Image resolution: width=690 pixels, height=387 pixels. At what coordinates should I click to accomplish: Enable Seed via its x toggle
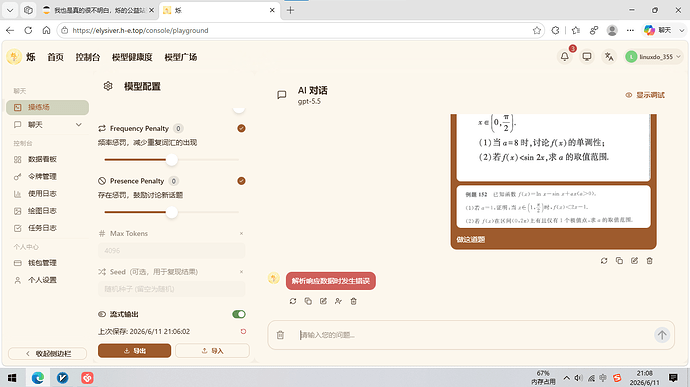click(241, 272)
